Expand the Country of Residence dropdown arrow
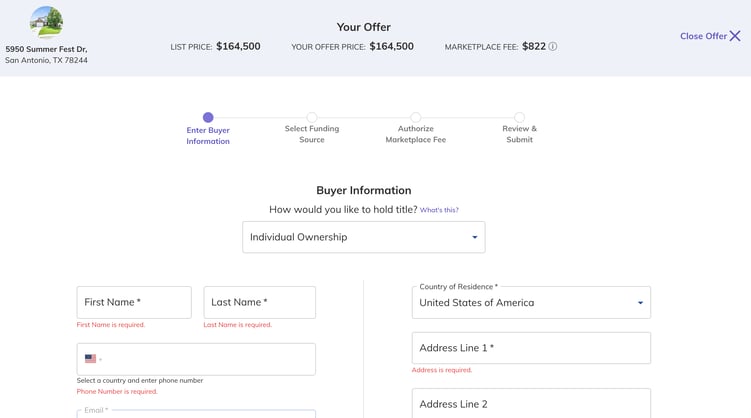This screenshot has width=751, height=418. [x=640, y=303]
